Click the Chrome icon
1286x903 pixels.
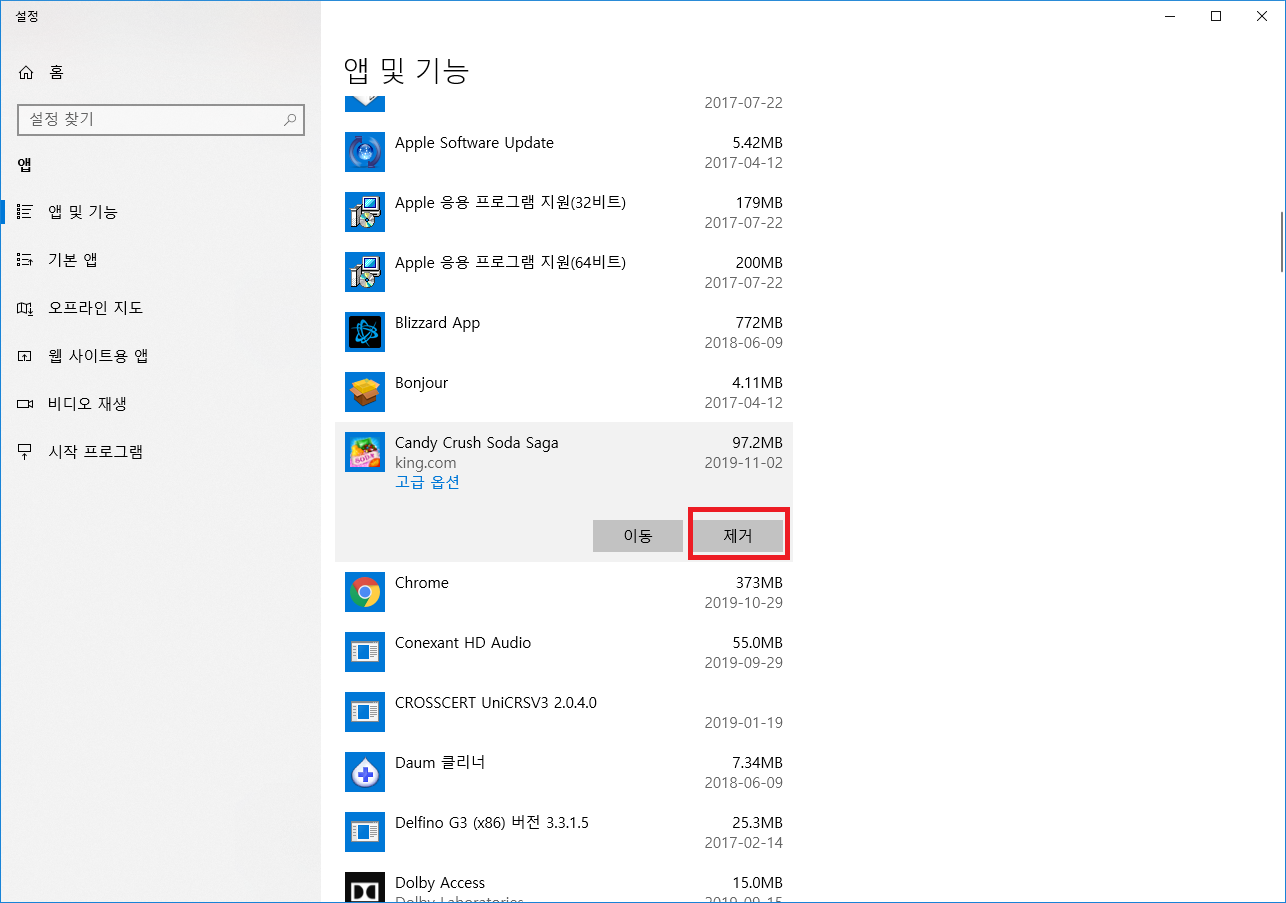pos(364,592)
